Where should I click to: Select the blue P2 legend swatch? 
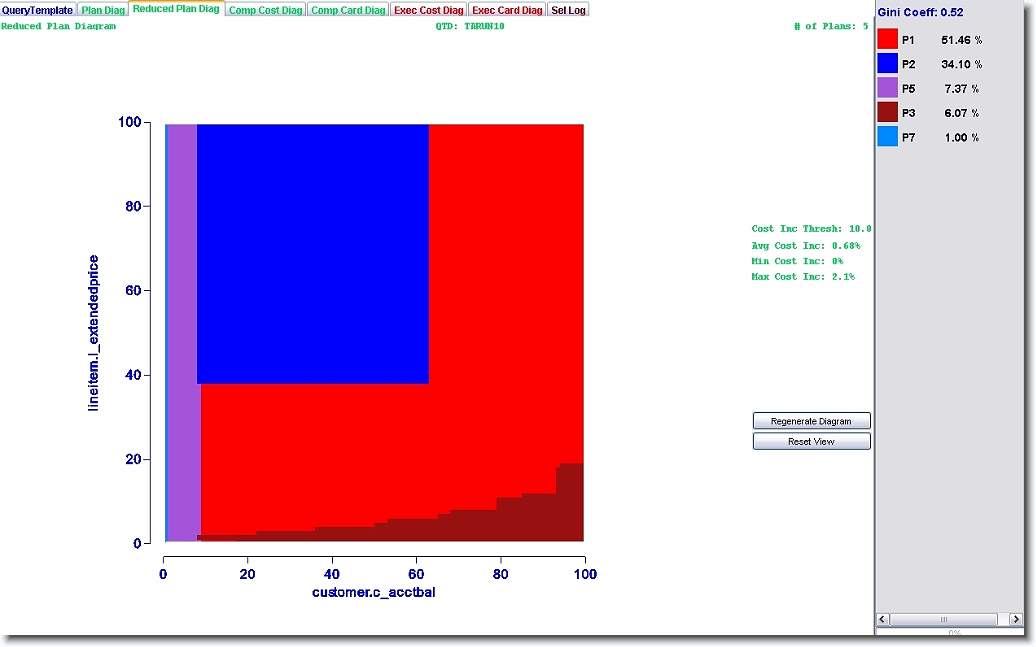(x=887, y=64)
